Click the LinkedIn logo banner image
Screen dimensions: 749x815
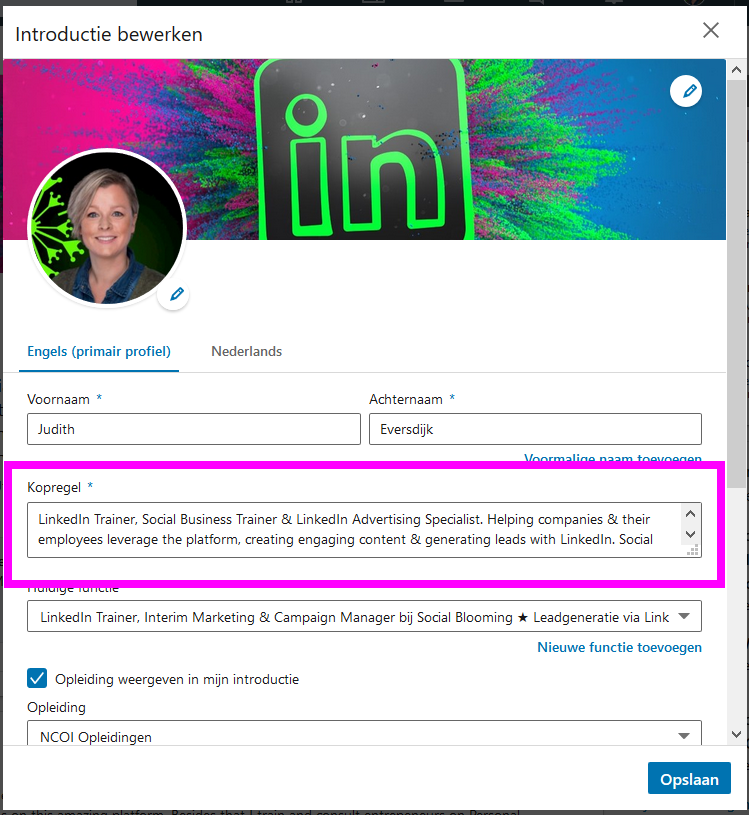point(364,149)
